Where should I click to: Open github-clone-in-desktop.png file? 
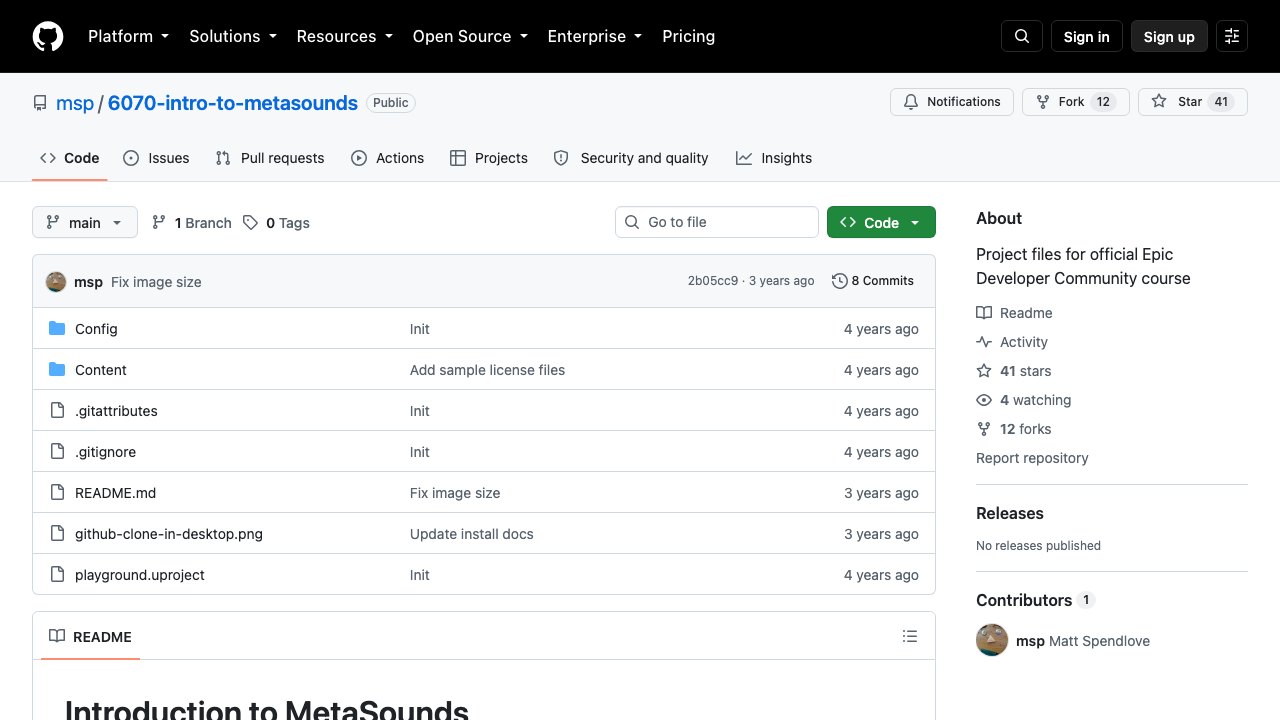169,534
